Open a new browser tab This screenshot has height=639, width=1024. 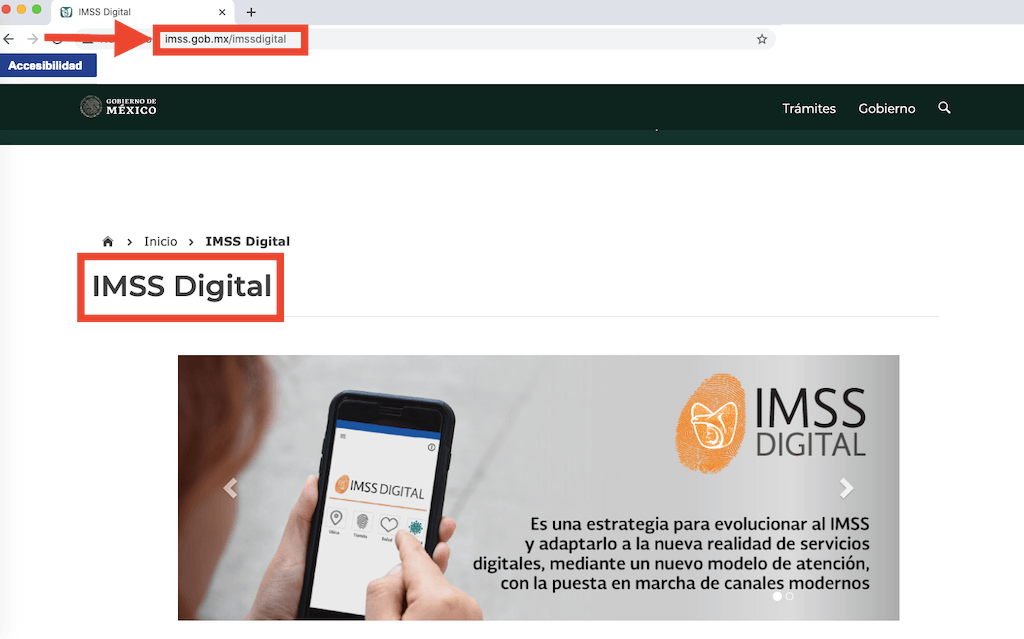[251, 12]
